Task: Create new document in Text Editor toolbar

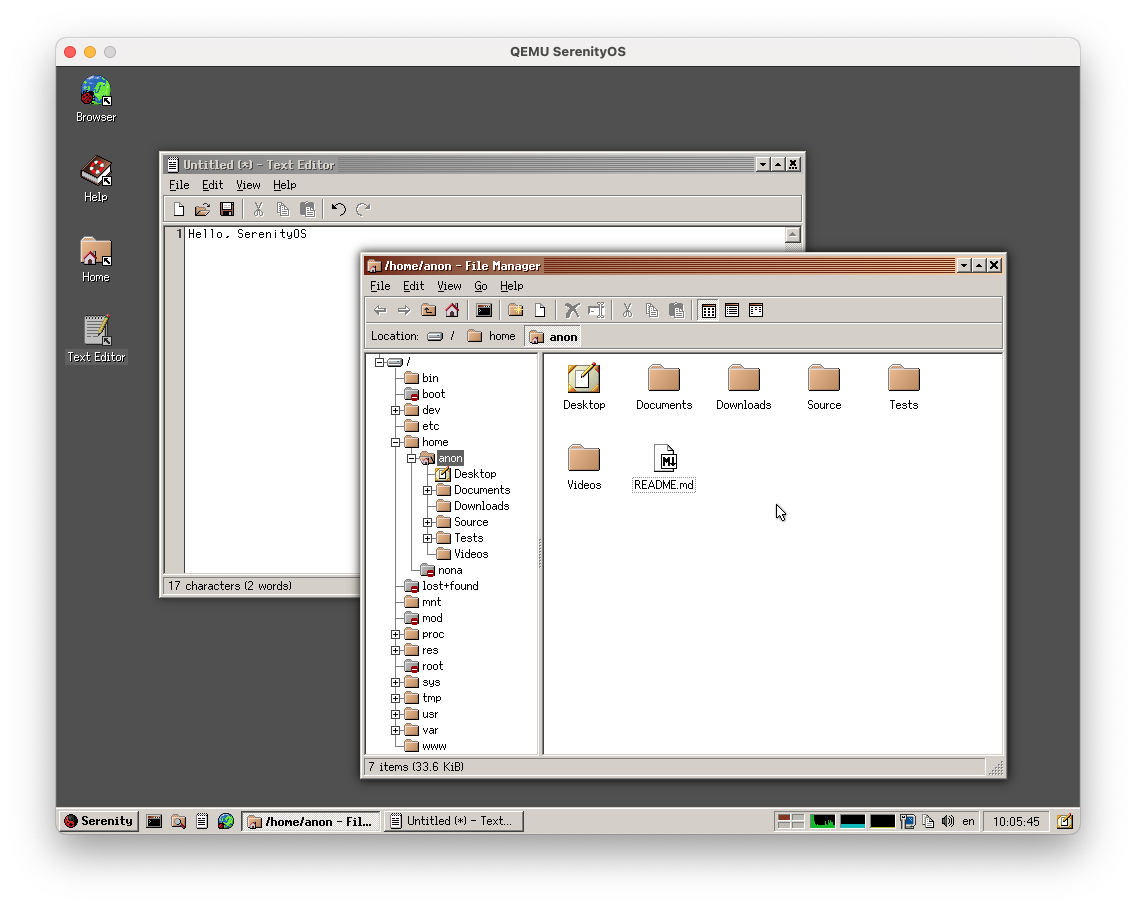Action: pos(179,209)
